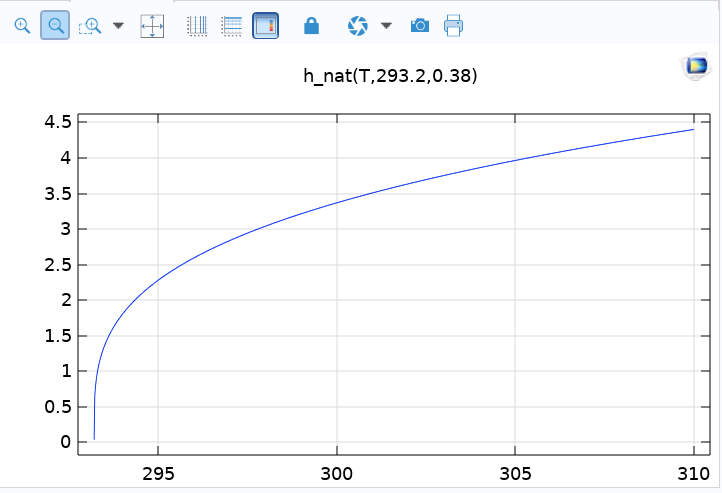Image resolution: width=722 pixels, height=493 pixels.
Task: Click the y-axis label 2.5
Action: pos(58,265)
